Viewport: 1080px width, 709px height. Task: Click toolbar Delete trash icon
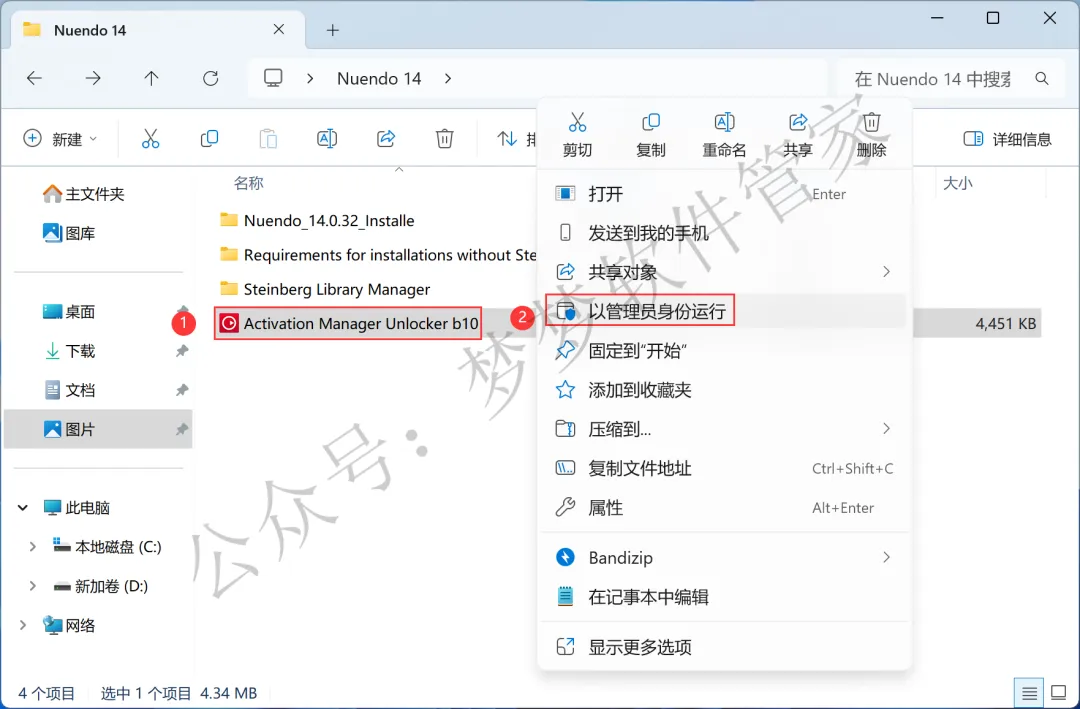444,138
